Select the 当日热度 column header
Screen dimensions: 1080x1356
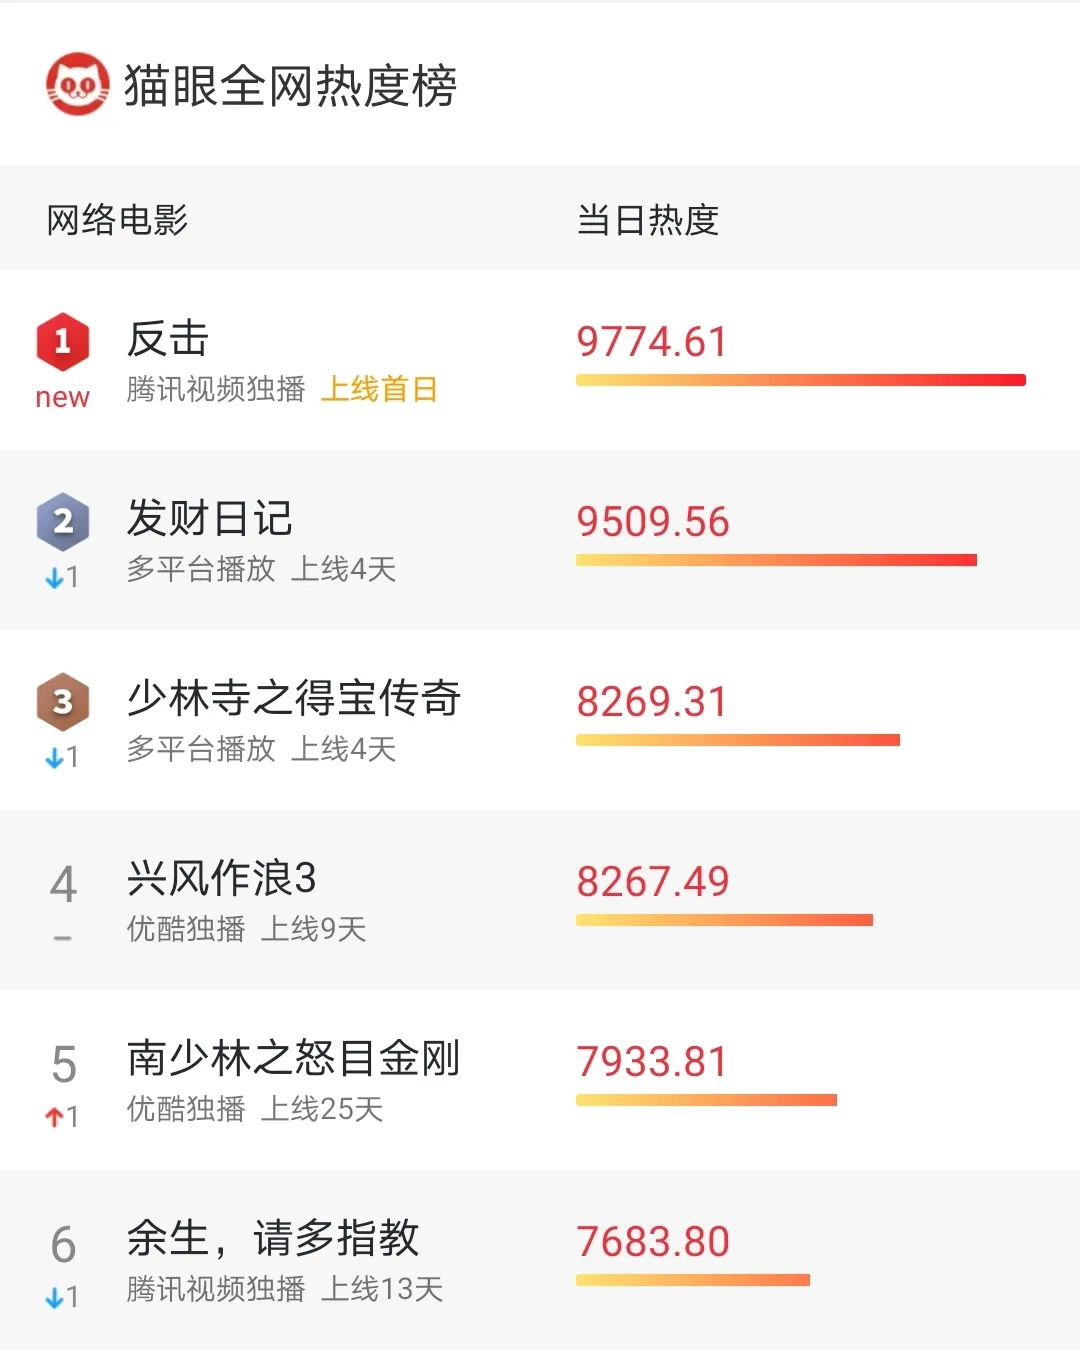648,220
